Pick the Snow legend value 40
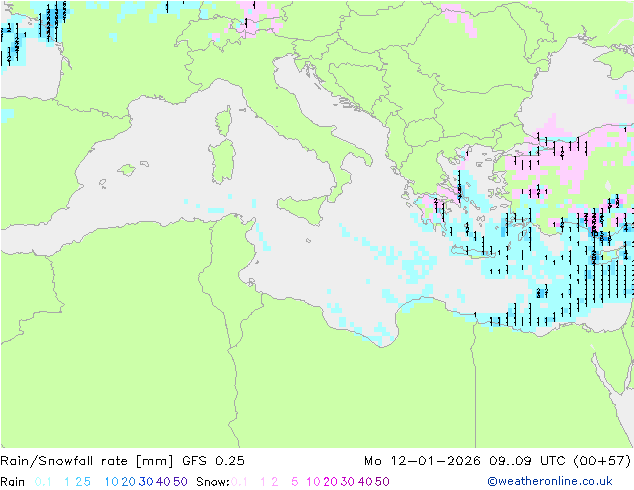634x490 pixels. point(365,482)
